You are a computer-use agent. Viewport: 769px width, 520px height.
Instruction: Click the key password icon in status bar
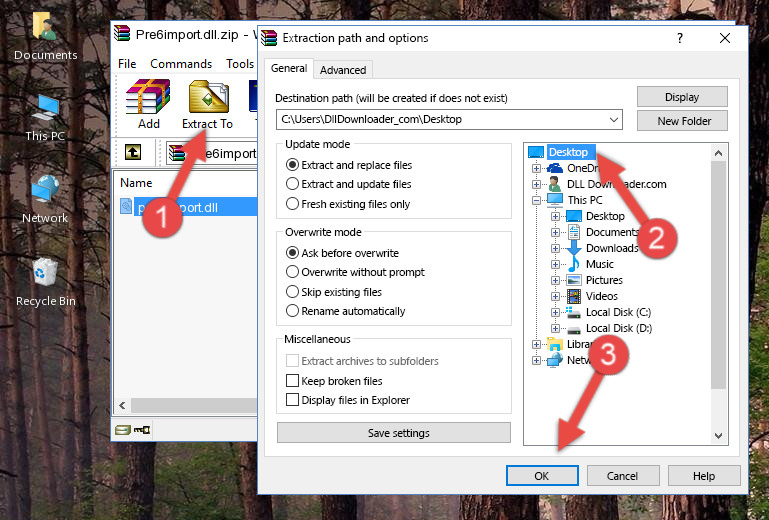(142, 430)
